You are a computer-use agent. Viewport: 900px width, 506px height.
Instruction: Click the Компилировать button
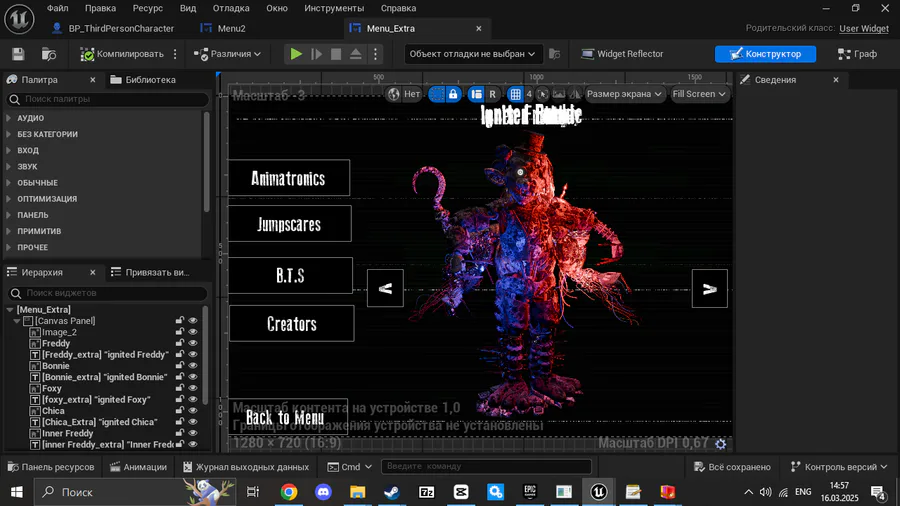122,54
